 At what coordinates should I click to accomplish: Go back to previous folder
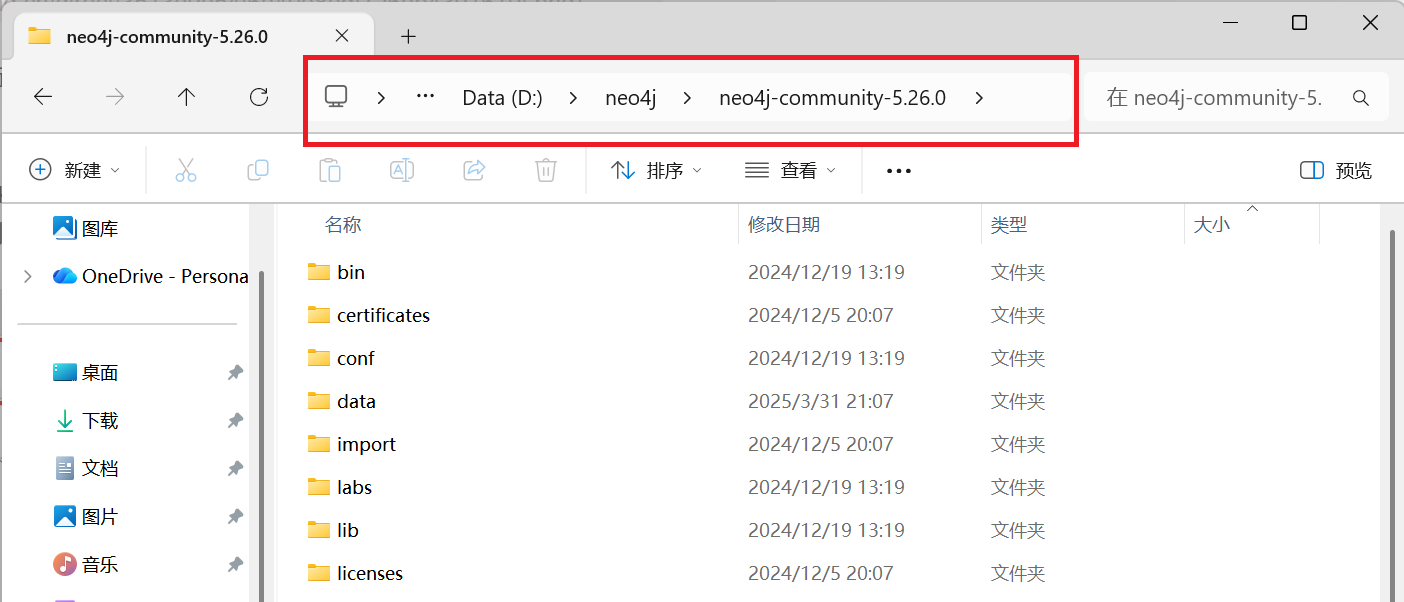pos(43,97)
